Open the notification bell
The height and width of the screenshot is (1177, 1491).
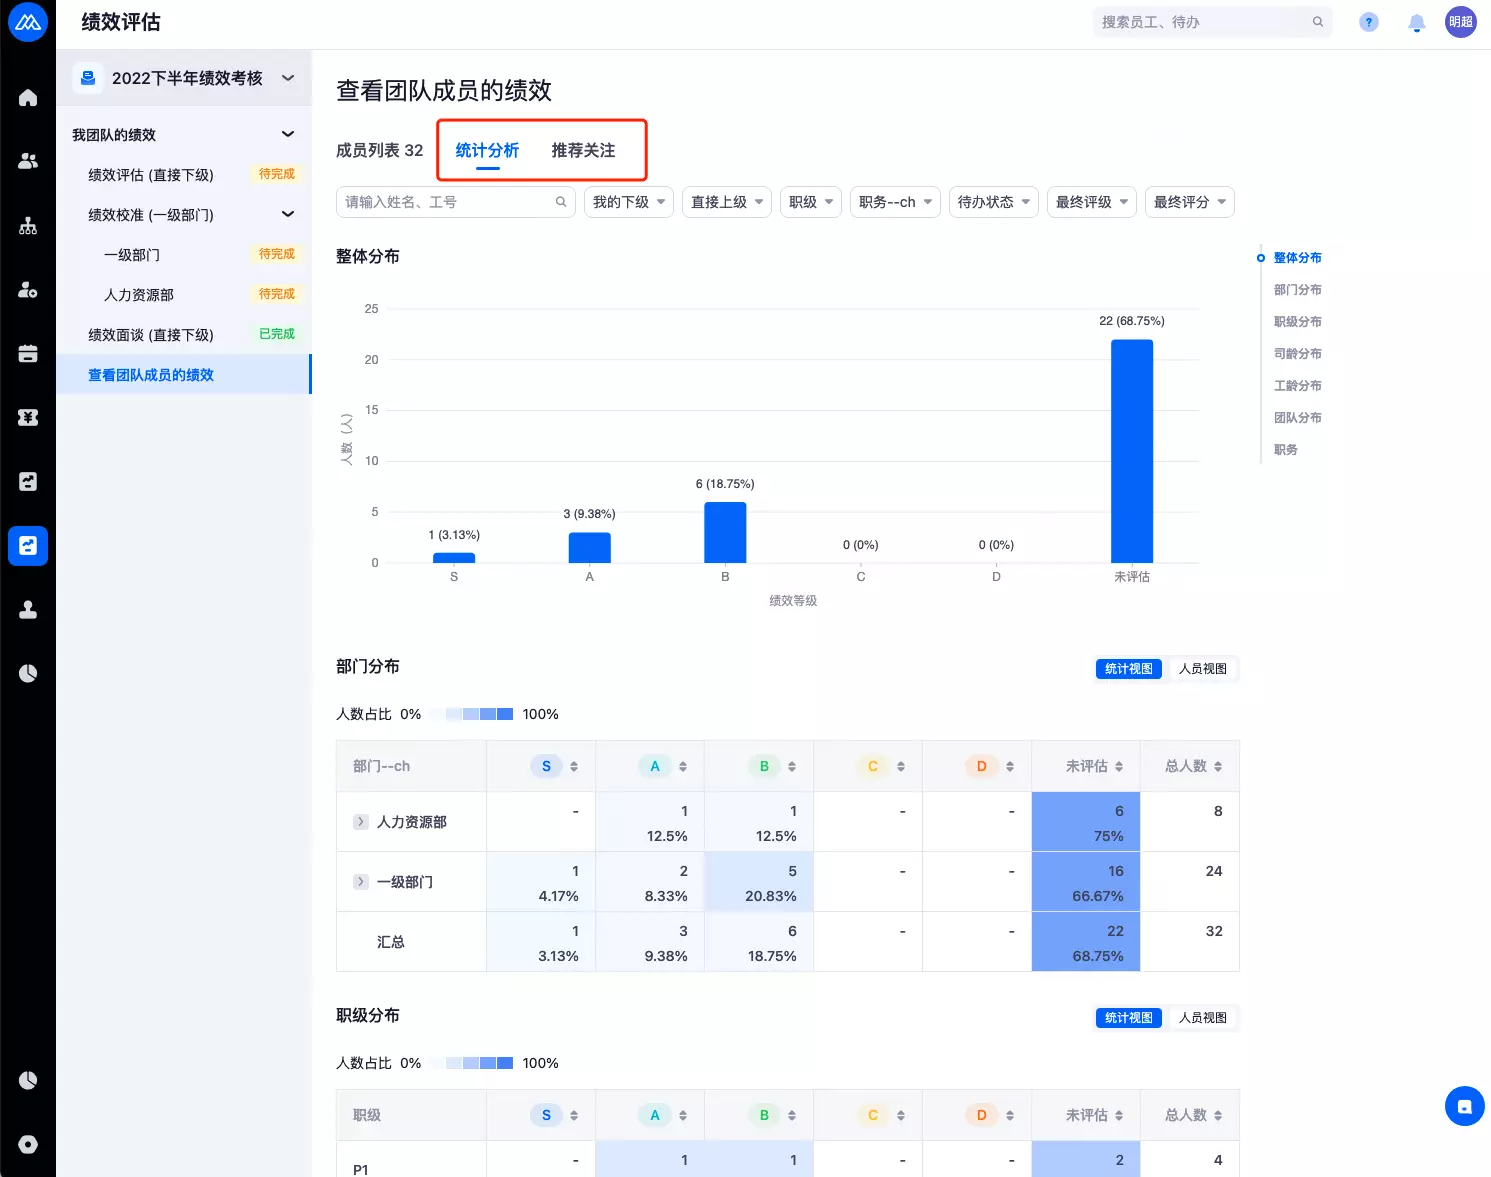tap(1417, 22)
